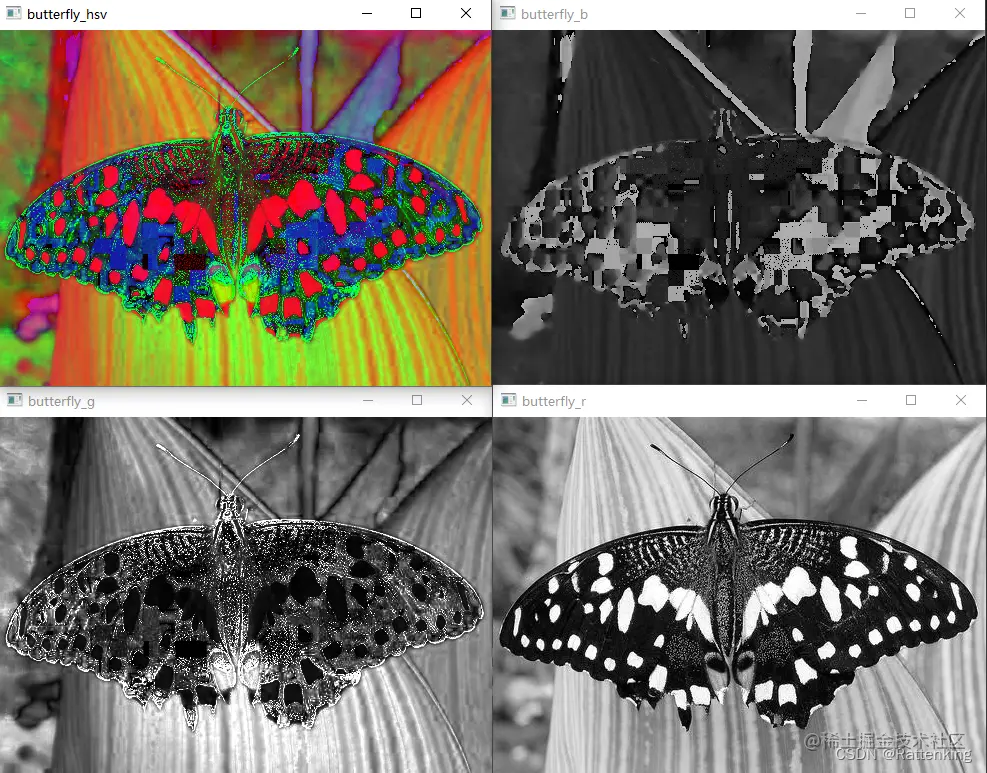Close the butterfly_g window
Screen dimensions: 987x773
467,400
